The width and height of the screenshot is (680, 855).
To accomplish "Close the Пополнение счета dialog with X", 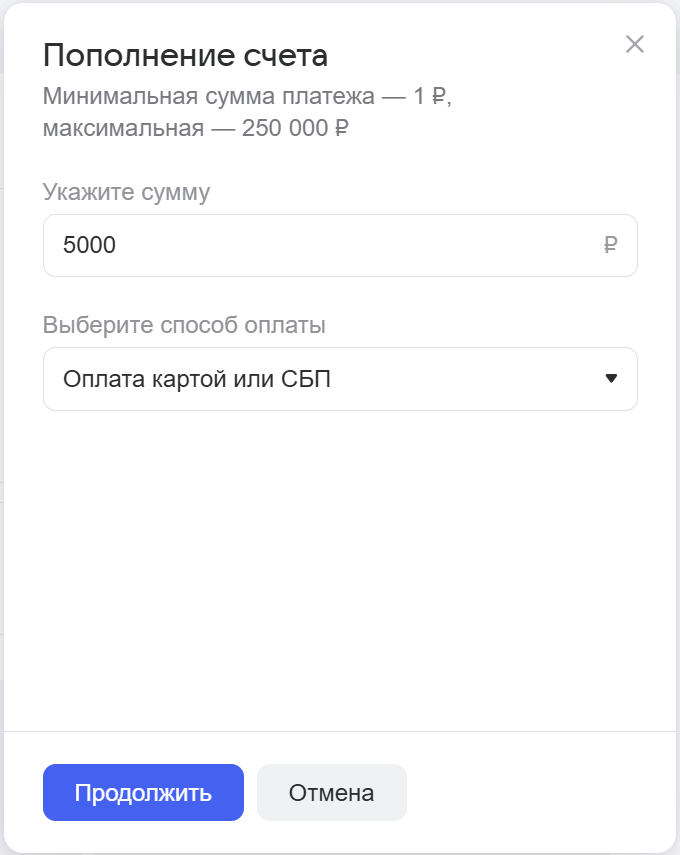I will [x=635, y=44].
